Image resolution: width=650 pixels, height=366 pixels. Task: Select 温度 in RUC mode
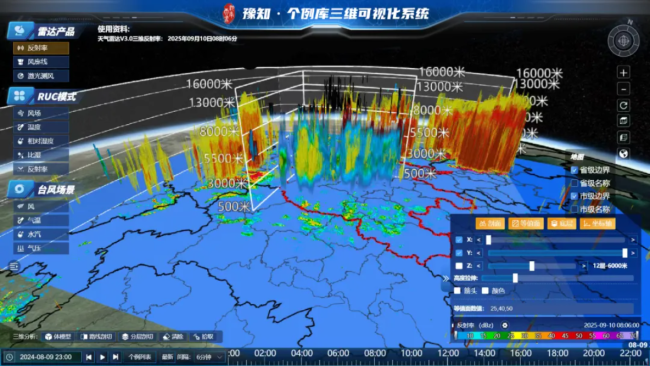click(x=41, y=127)
